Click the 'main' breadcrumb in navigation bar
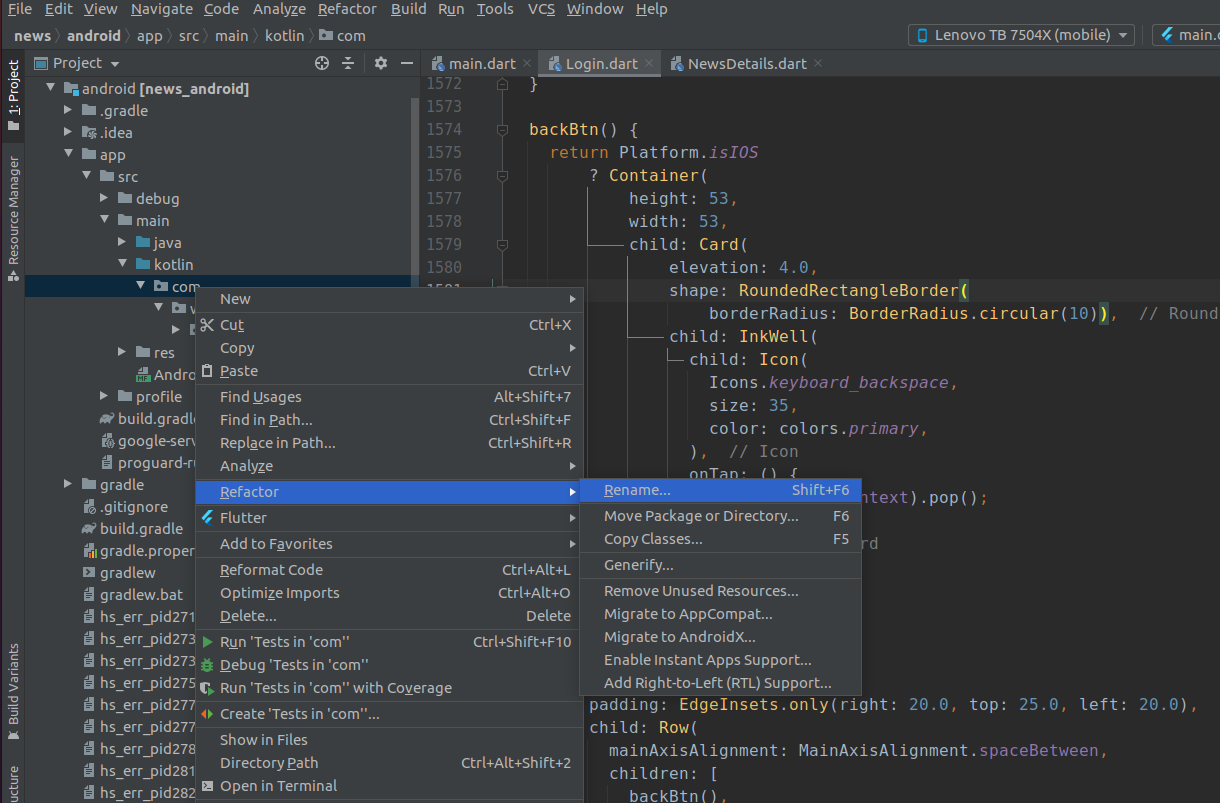Image resolution: width=1220 pixels, height=803 pixels. tap(232, 36)
